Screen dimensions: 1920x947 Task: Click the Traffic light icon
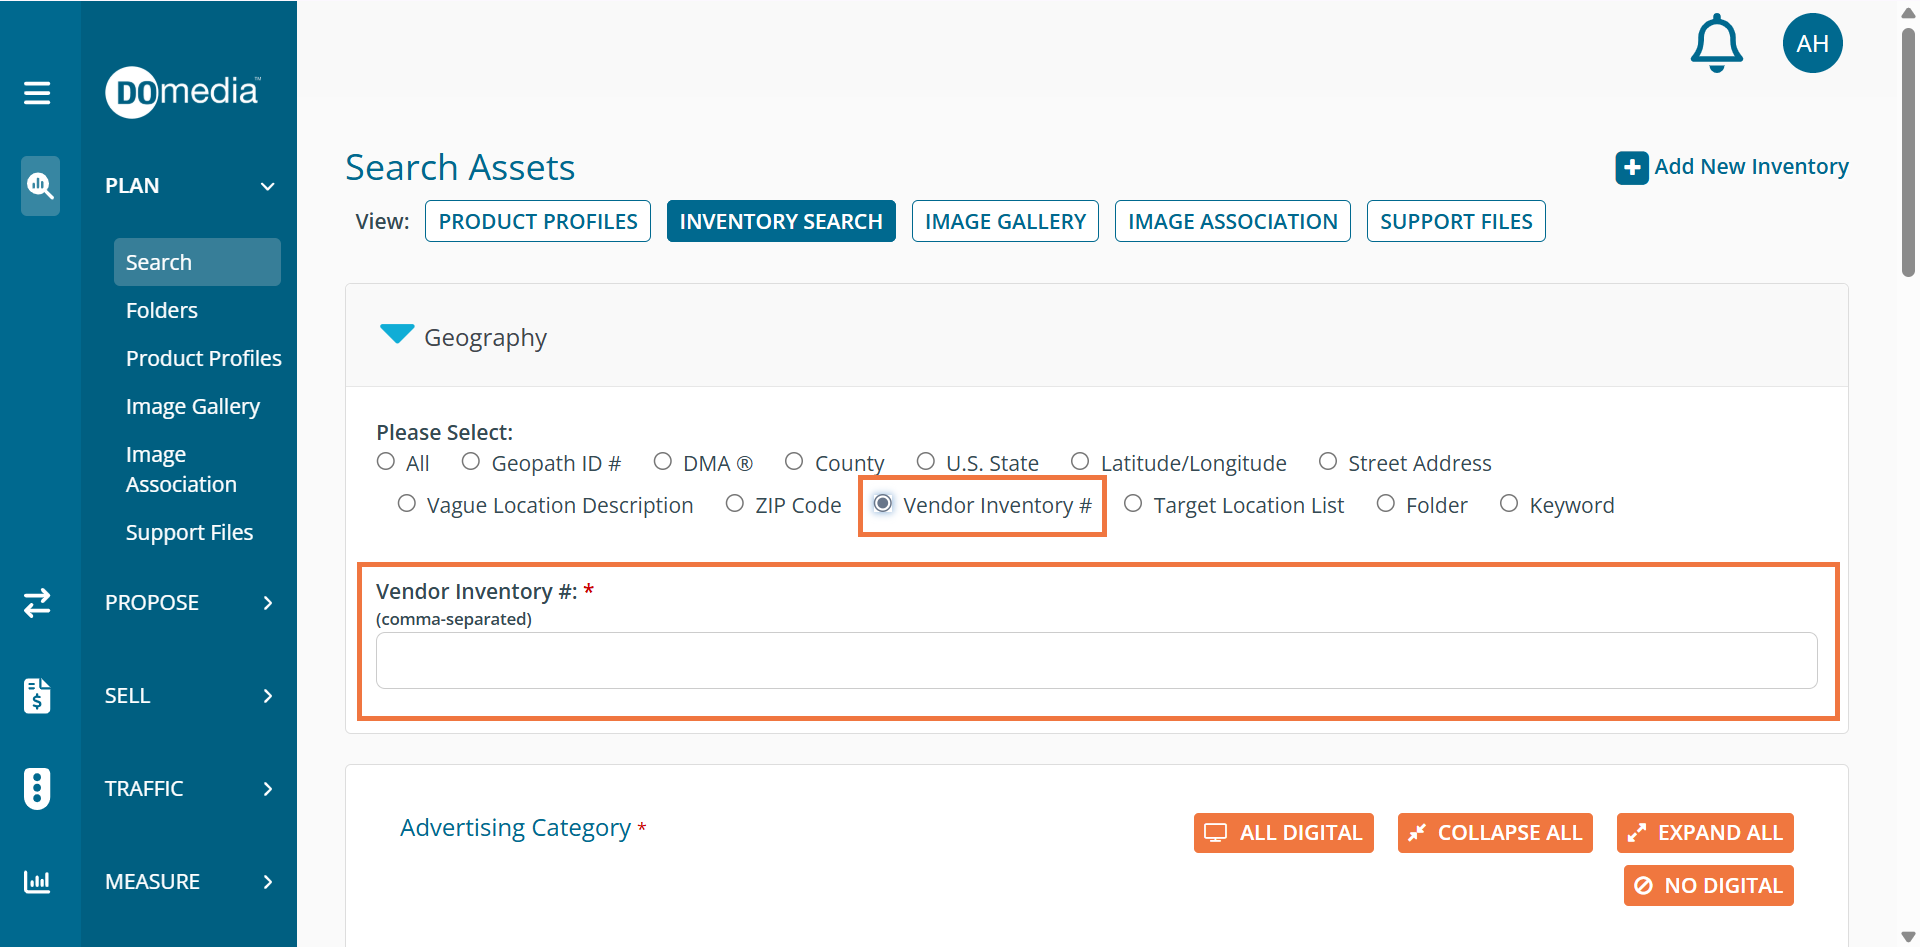(37, 788)
